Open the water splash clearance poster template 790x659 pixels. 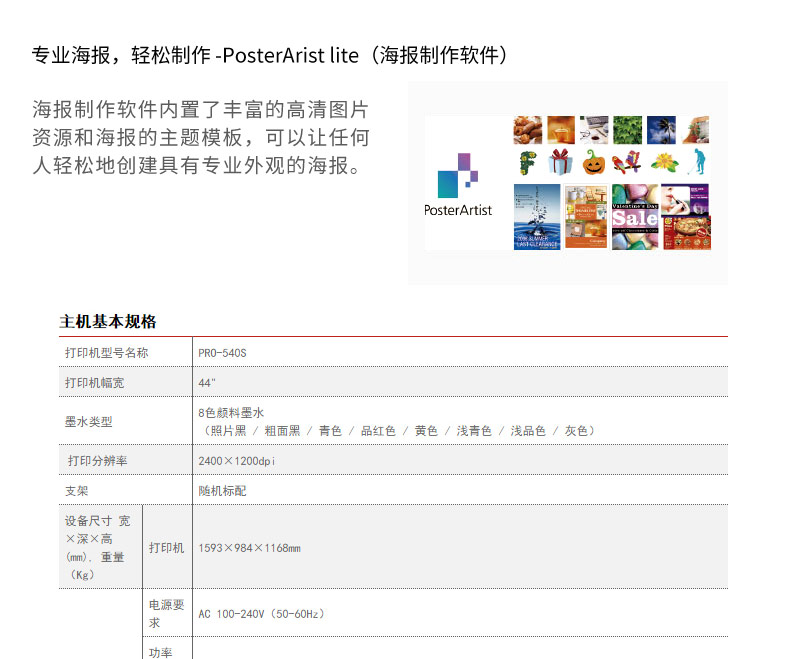(537, 217)
